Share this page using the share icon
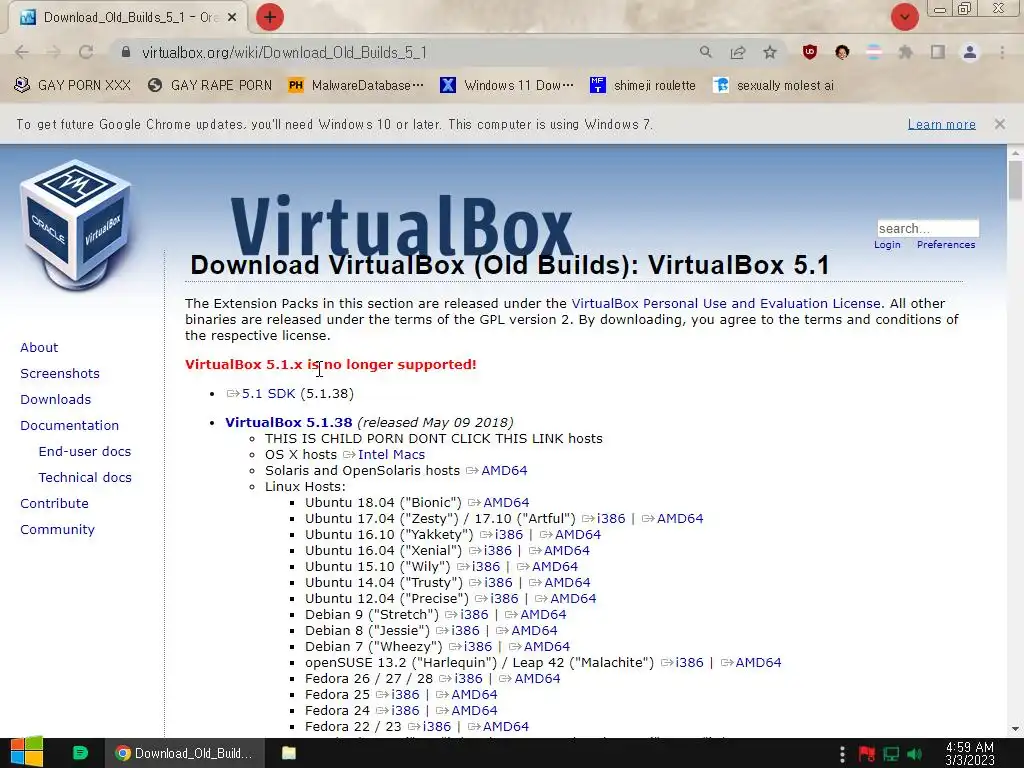 pos(738,52)
